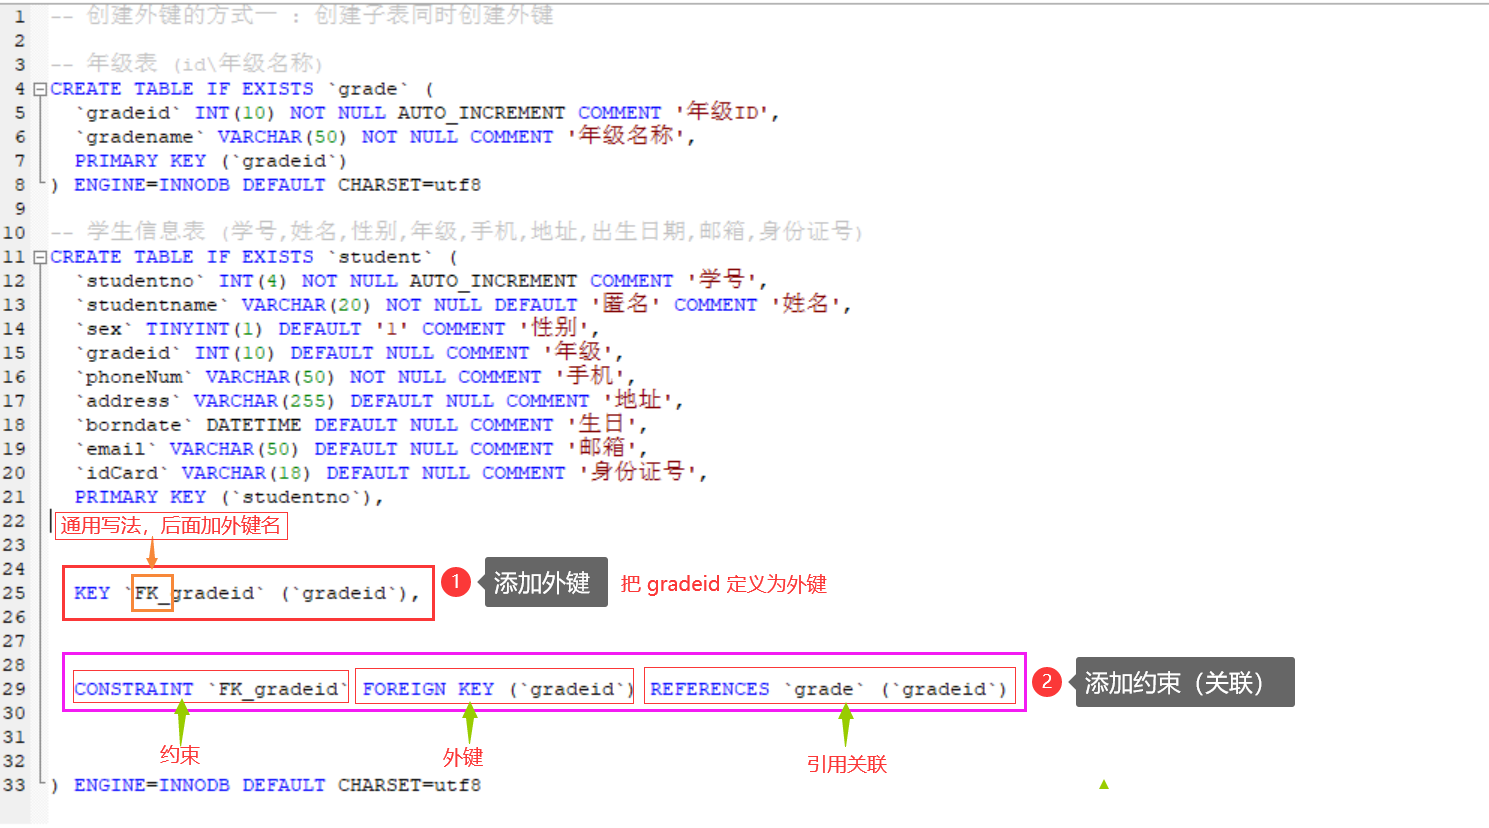Click the KEY keyword on line 25
This screenshot has height=828, width=1489.
[92, 593]
